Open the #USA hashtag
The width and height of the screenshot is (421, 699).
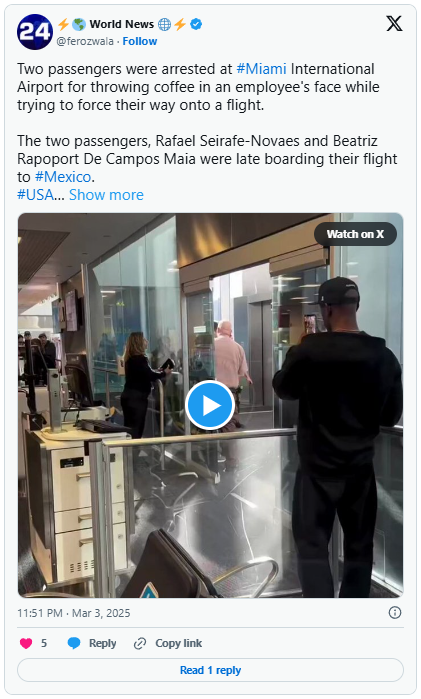35,195
